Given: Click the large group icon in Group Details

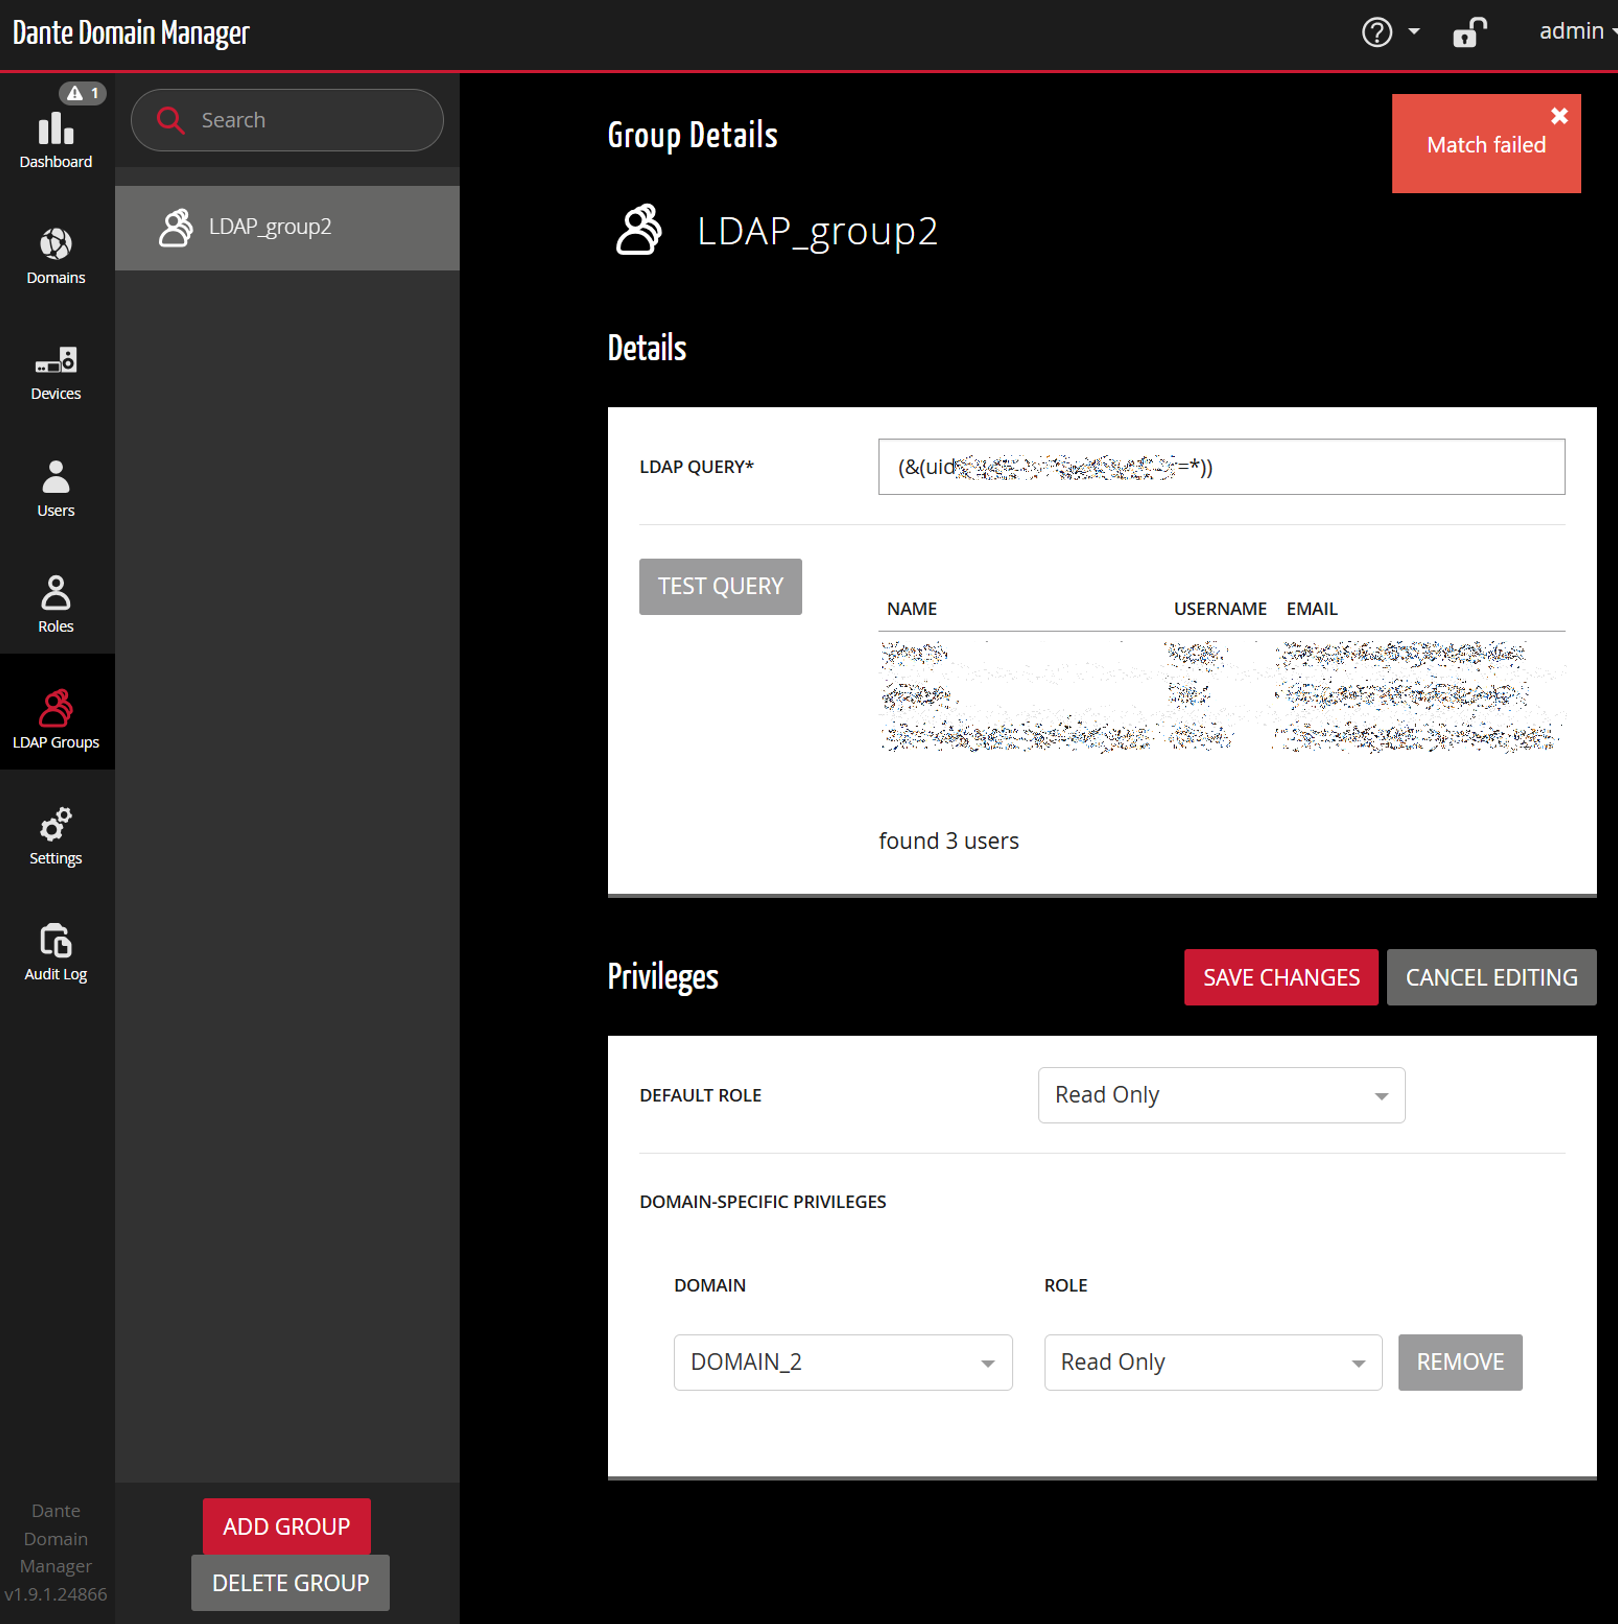Looking at the screenshot, I should [639, 230].
